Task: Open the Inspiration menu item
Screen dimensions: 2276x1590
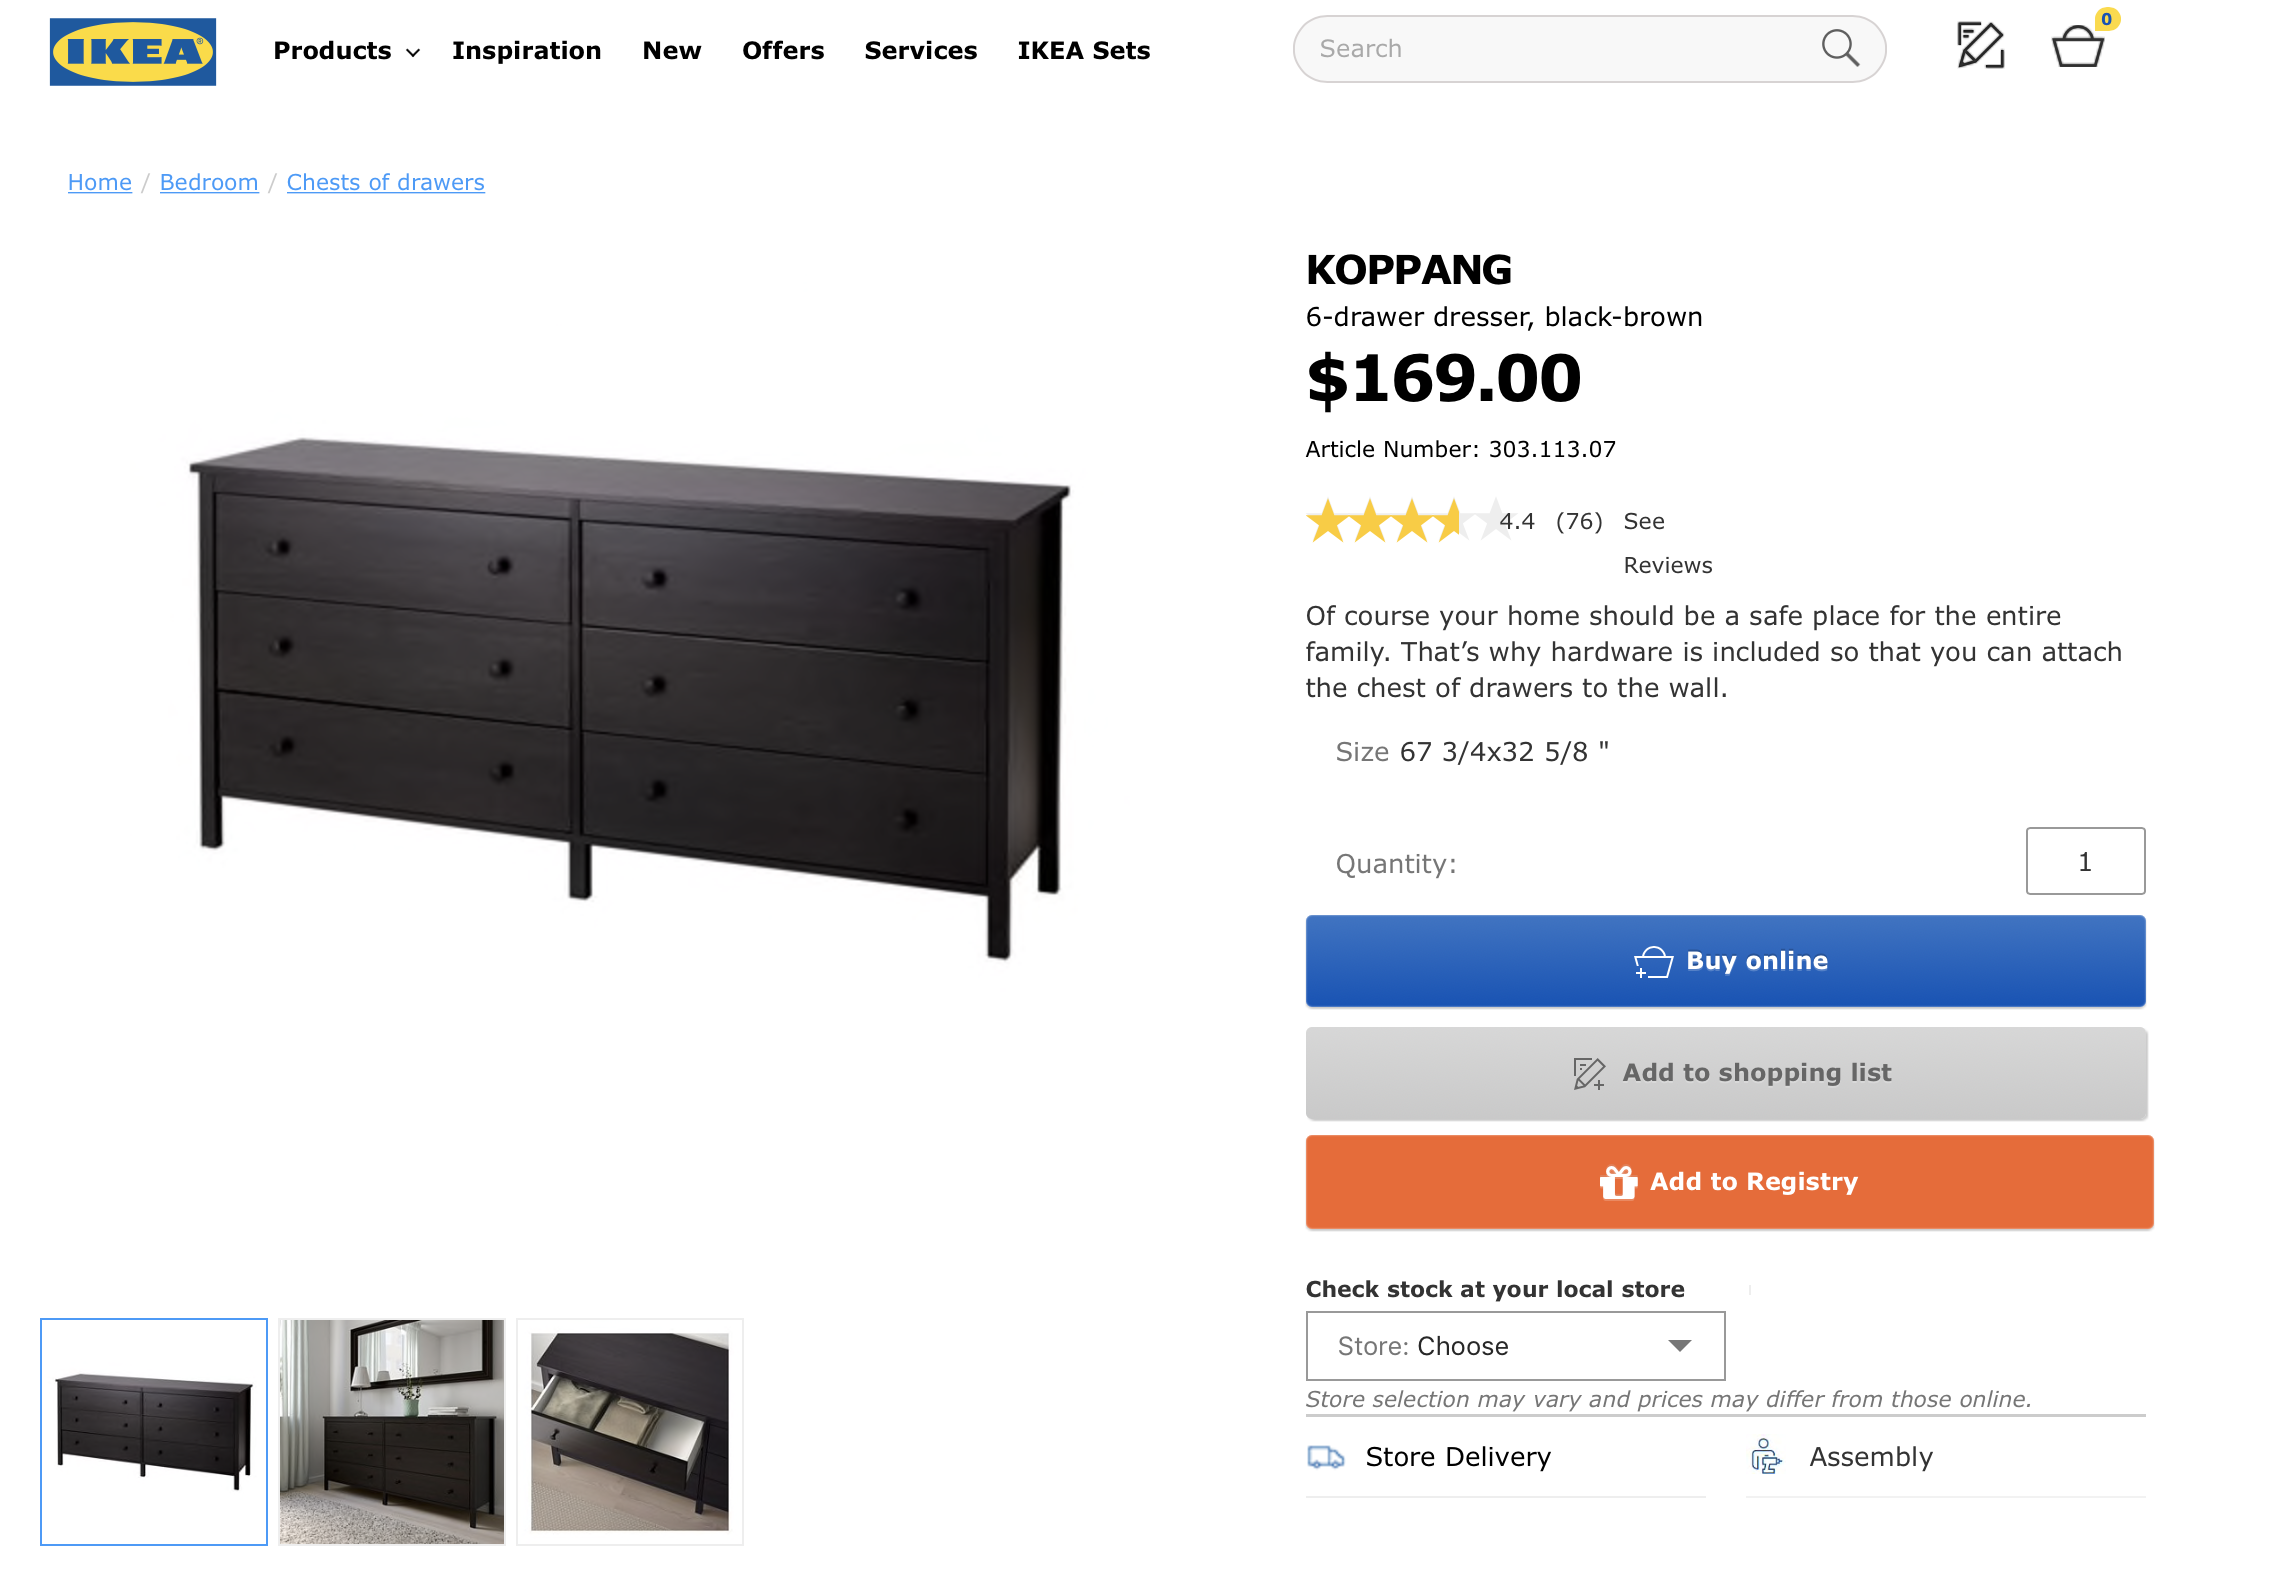Action: point(526,51)
